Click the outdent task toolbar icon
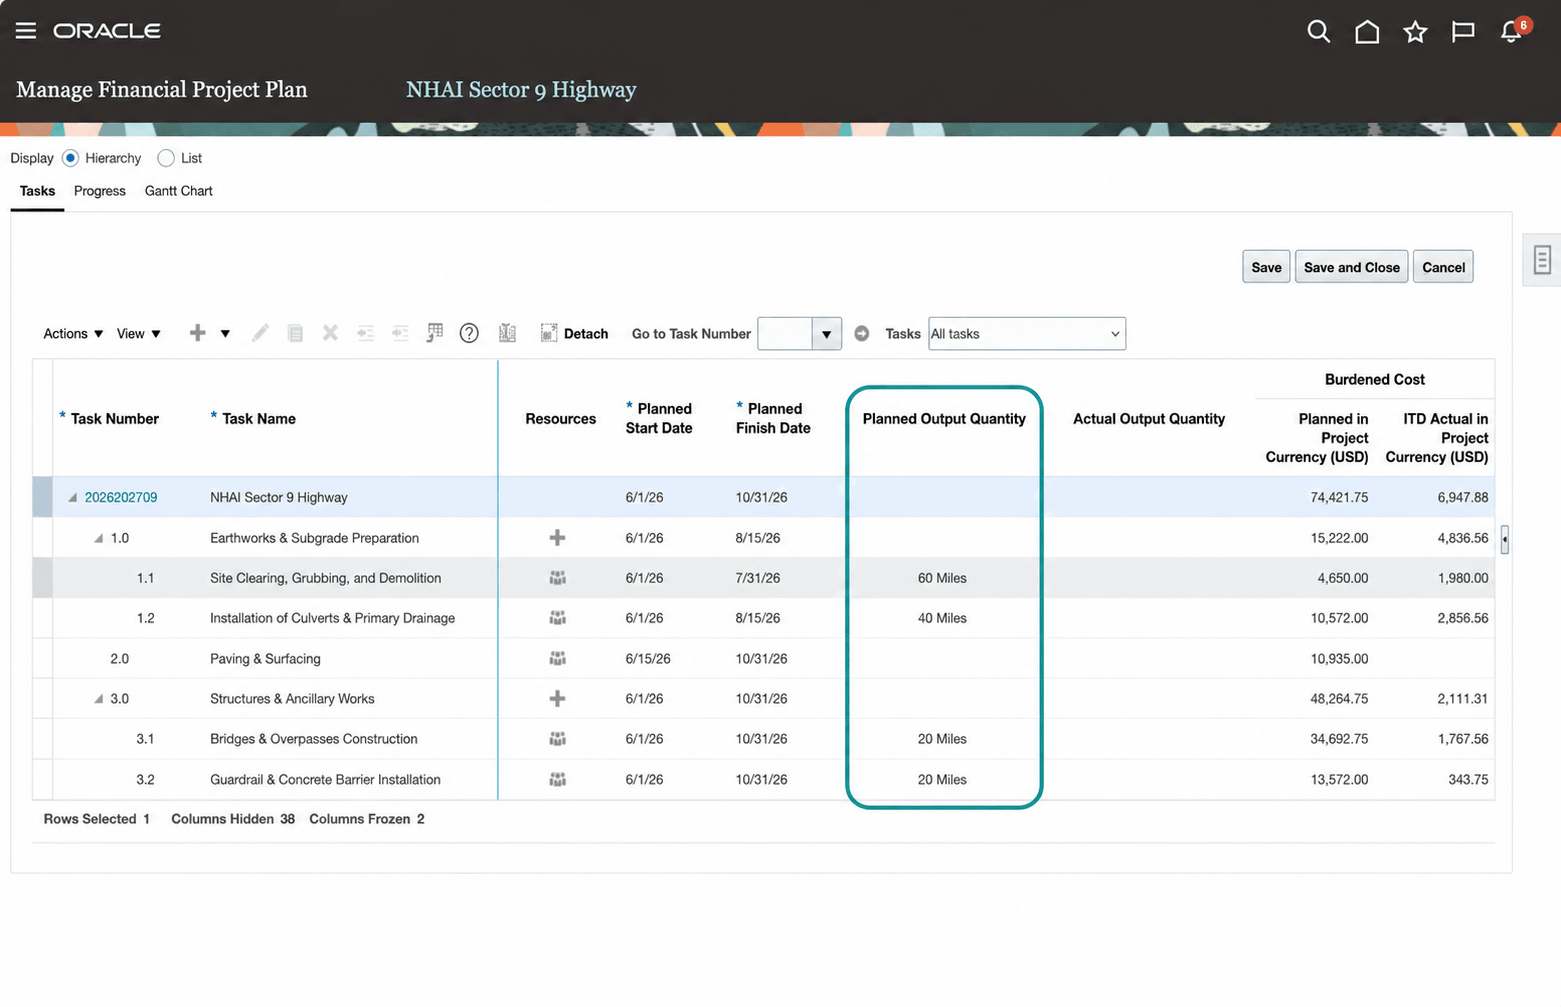This screenshot has width=1561, height=1007. tap(365, 333)
